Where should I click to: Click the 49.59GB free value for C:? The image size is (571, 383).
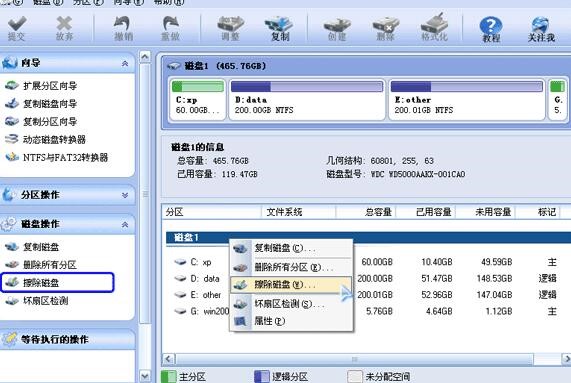click(x=497, y=262)
